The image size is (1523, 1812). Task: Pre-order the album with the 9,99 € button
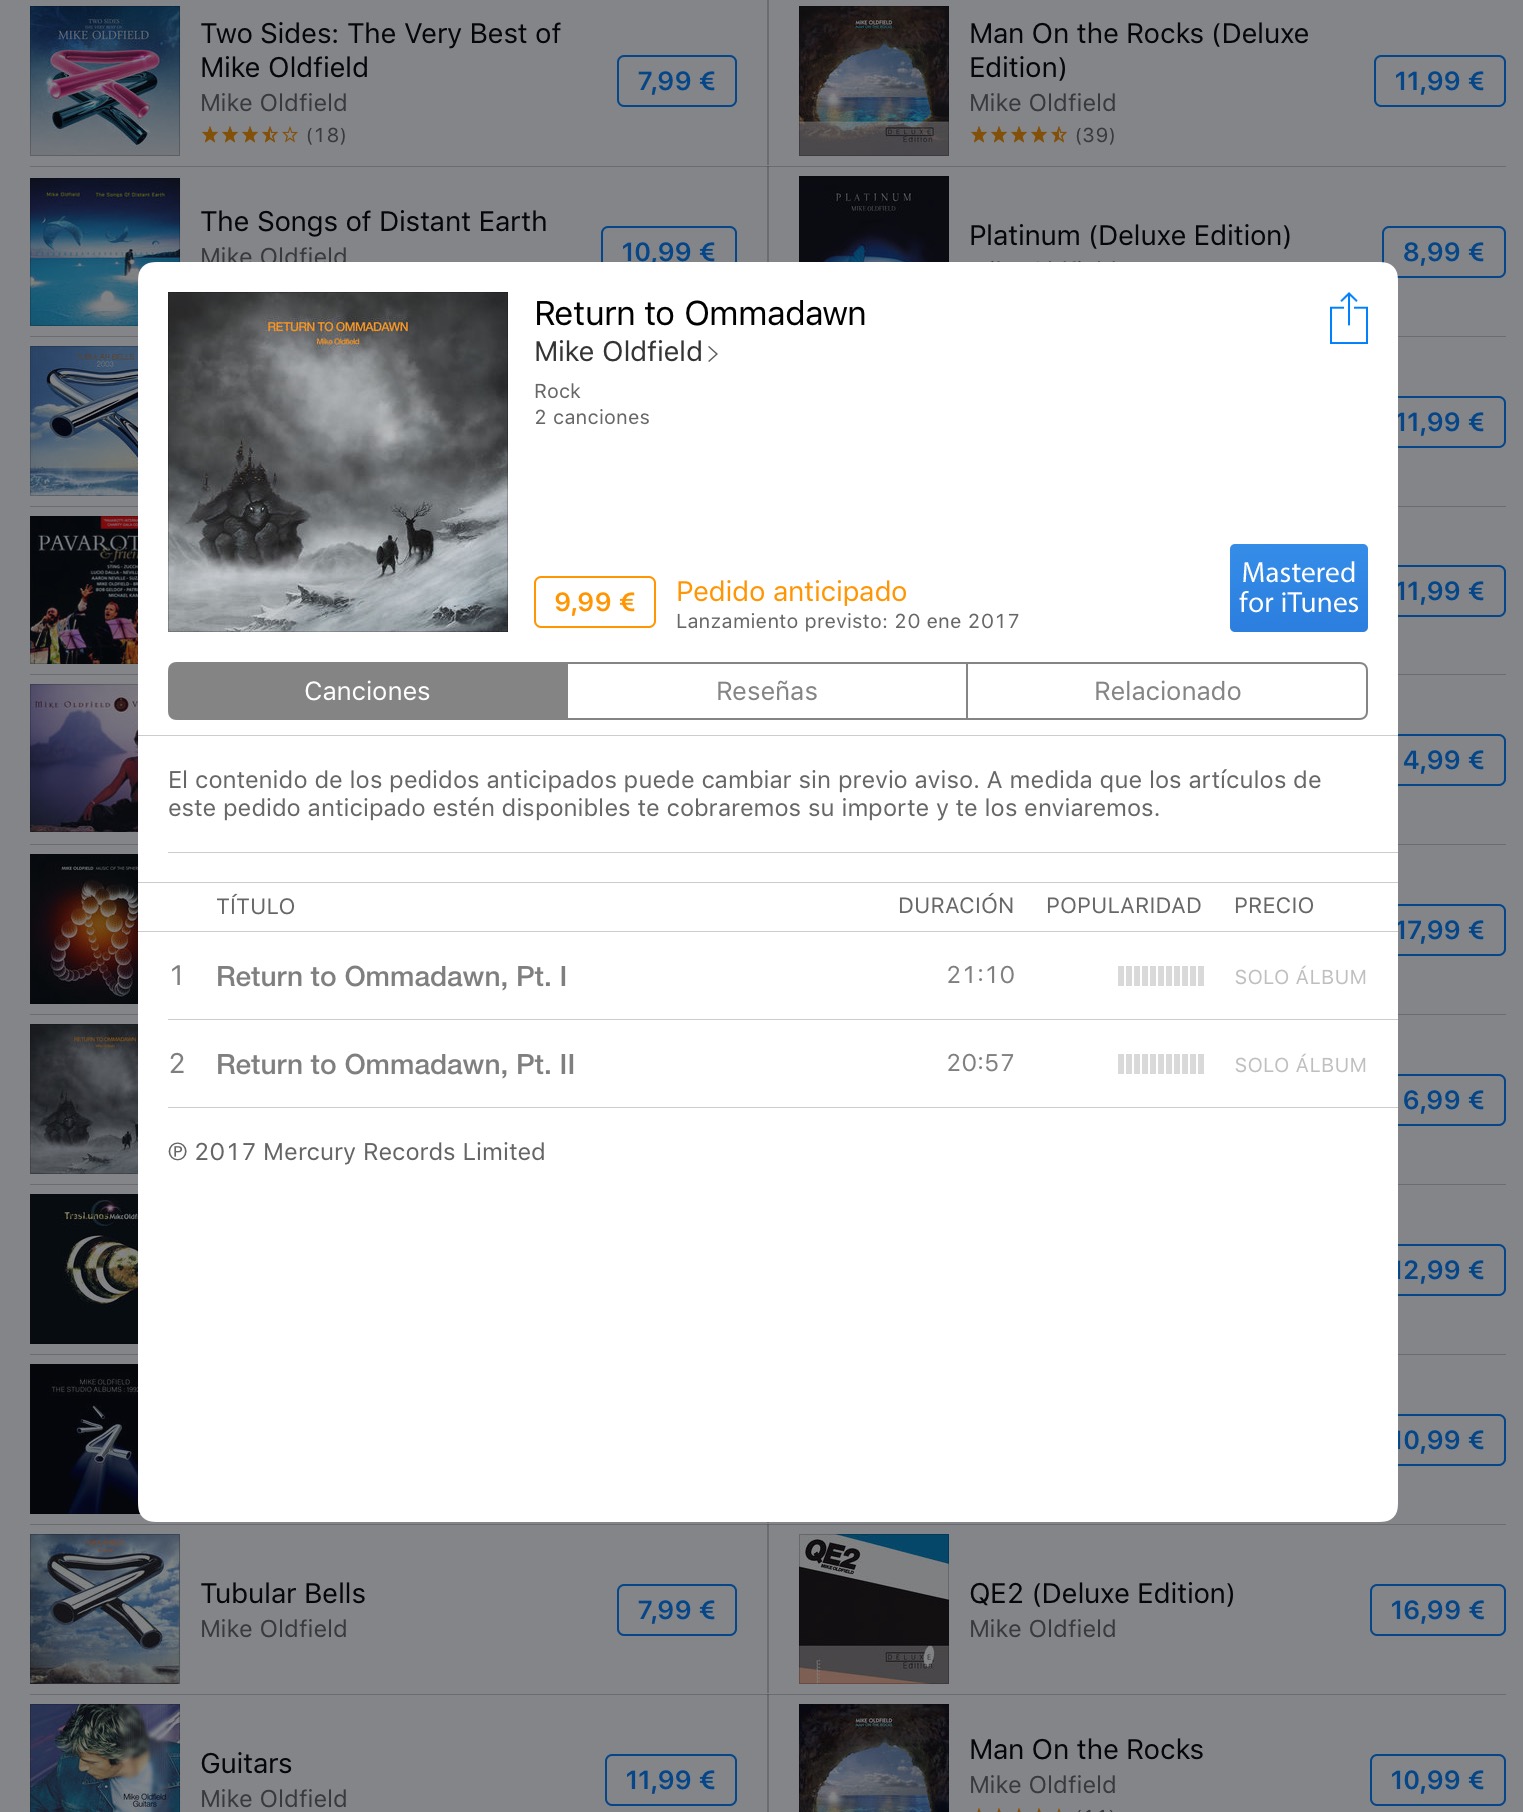click(x=595, y=602)
